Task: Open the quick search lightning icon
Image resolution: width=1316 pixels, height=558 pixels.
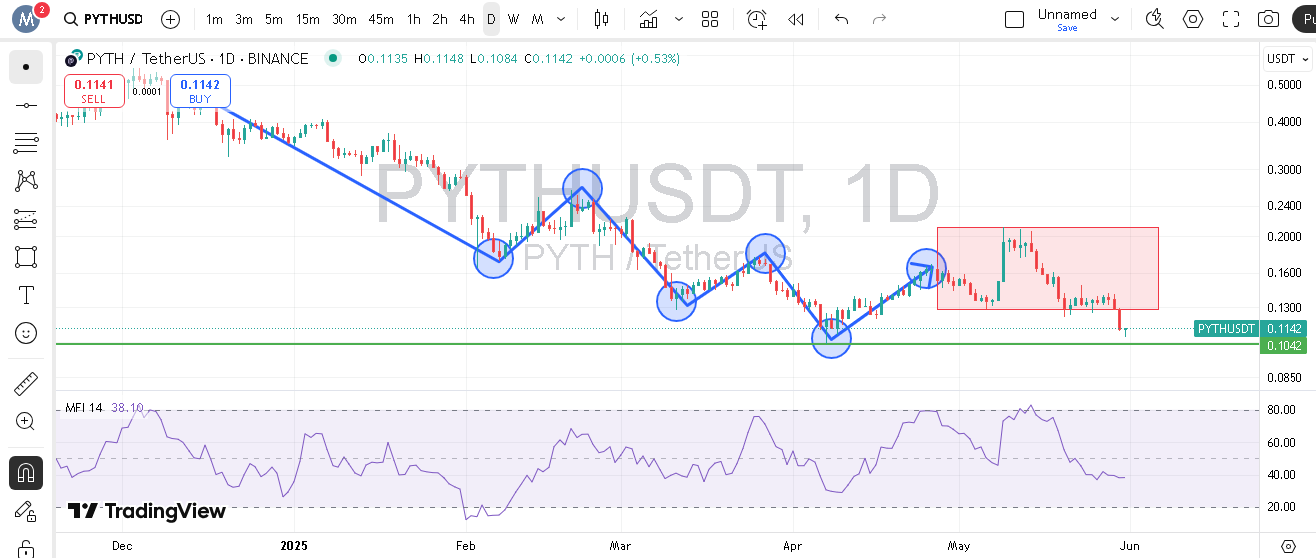Action: pos(1155,19)
